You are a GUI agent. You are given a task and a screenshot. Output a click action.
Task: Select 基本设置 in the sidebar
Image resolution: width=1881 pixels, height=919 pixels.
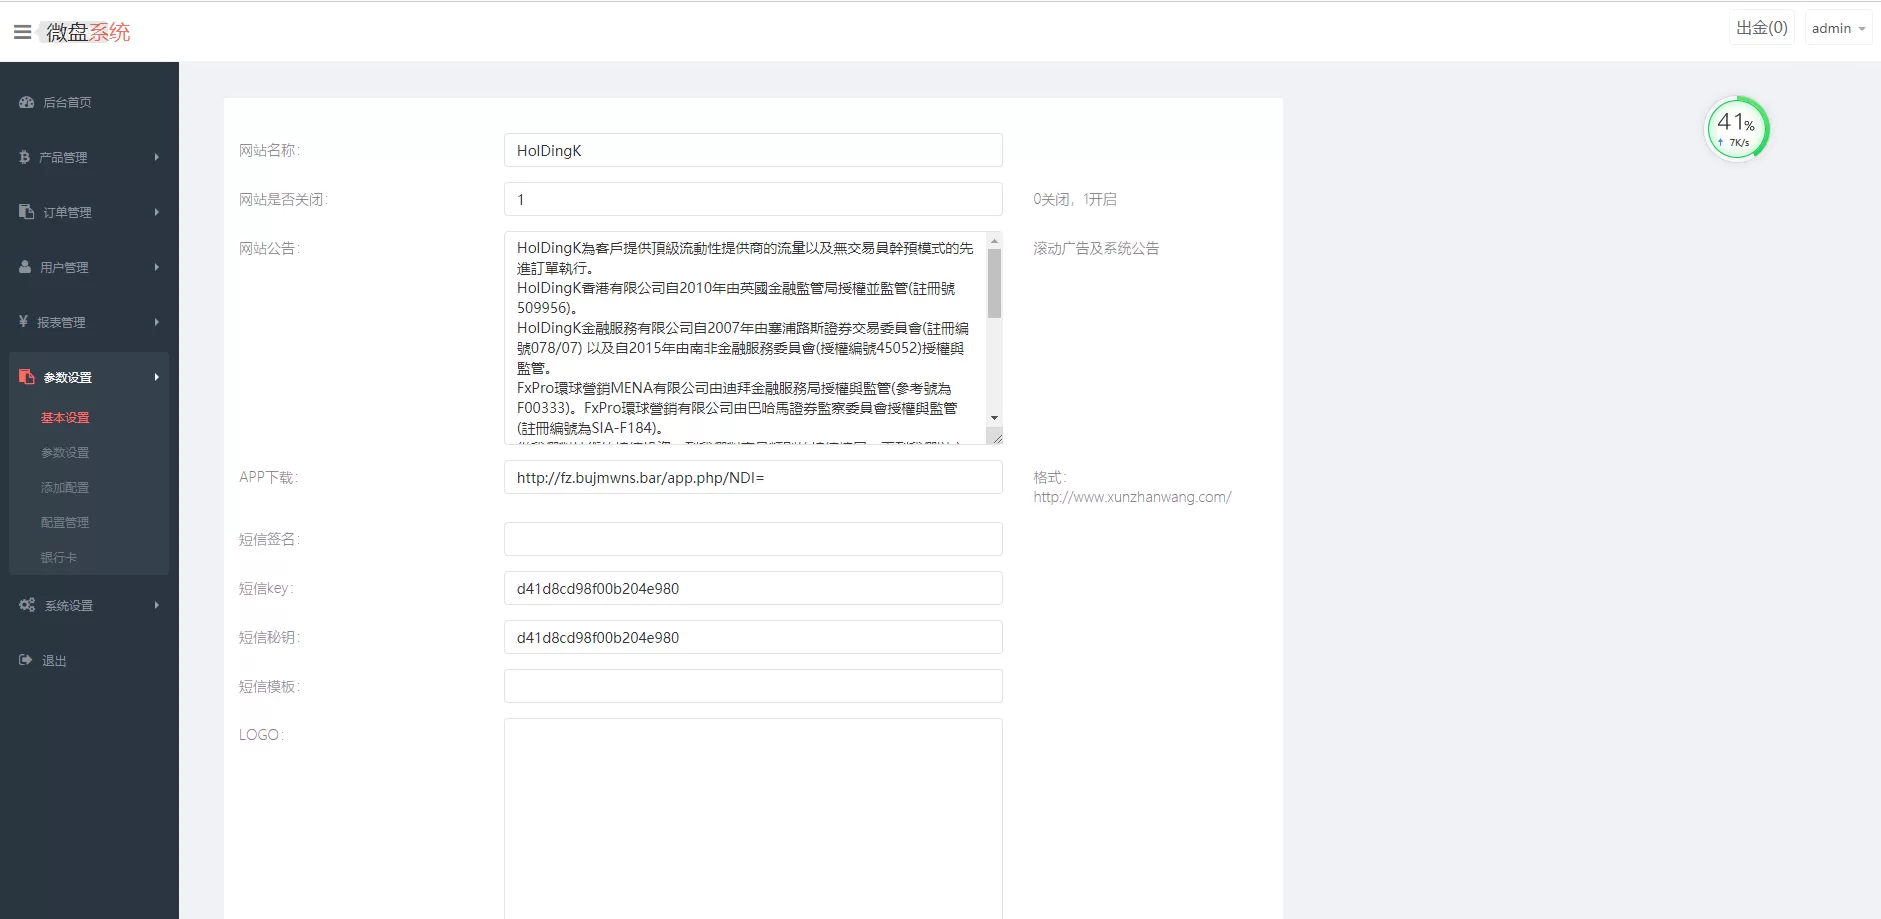click(x=65, y=418)
